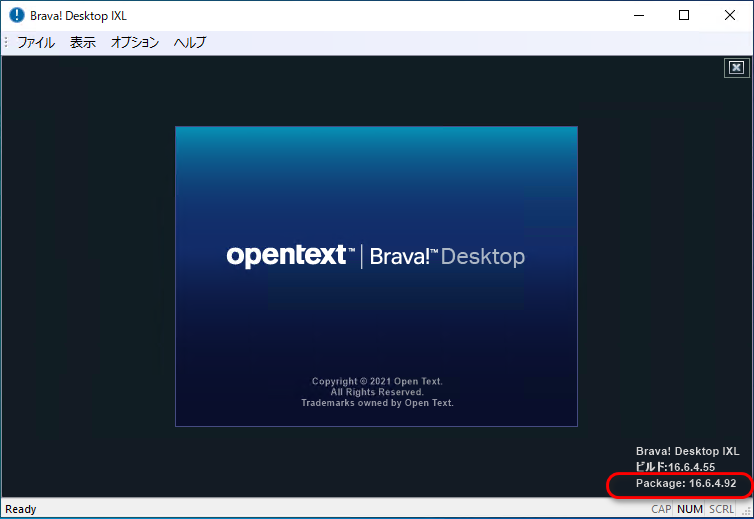
Task: Maximize the Brava! Desktop IXL window
Action: click(684, 15)
